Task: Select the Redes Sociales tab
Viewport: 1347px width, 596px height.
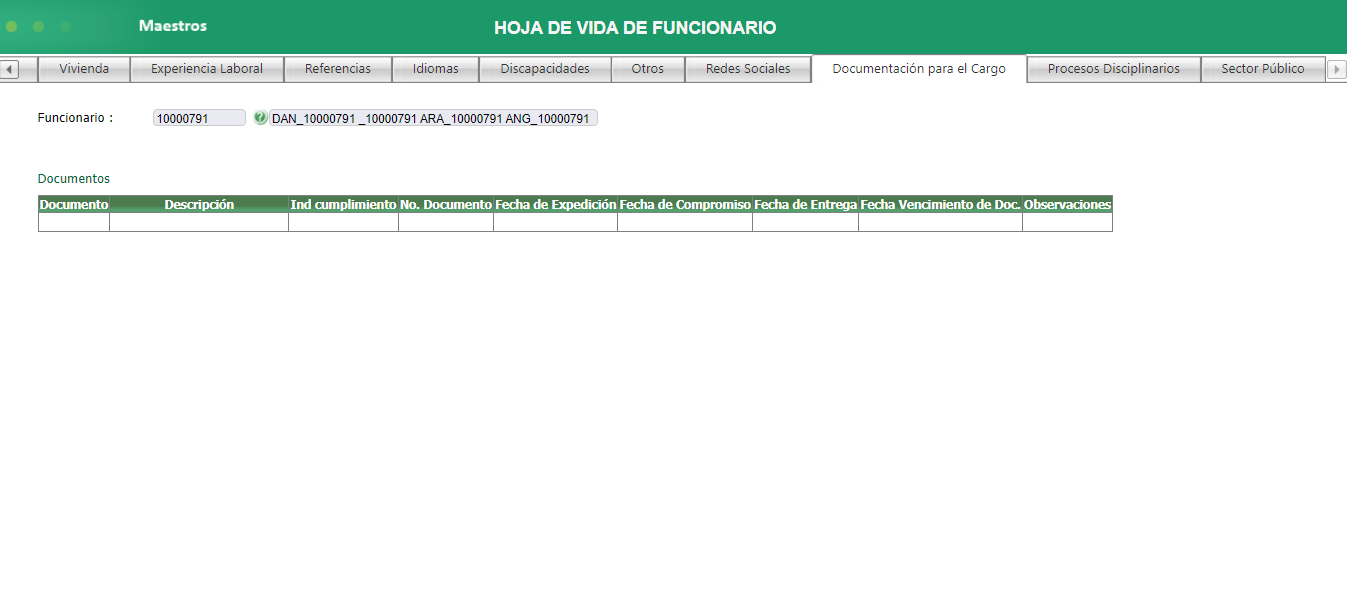Action: [747, 69]
